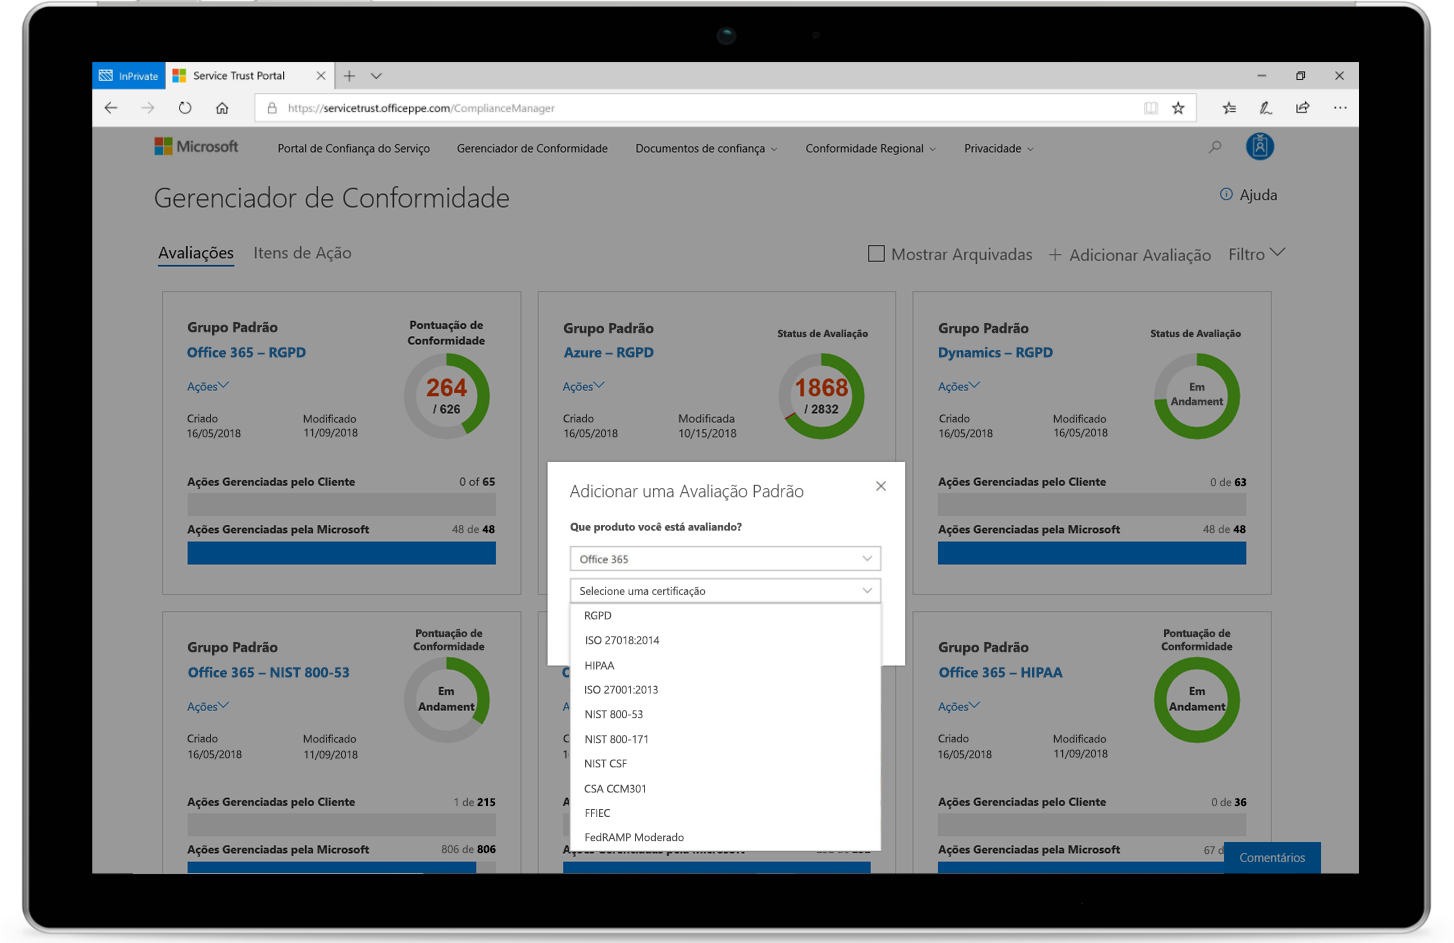Viewport: 1454px width, 943px height.
Task: Open the user account avatar
Action: (x=1260, y=147)
